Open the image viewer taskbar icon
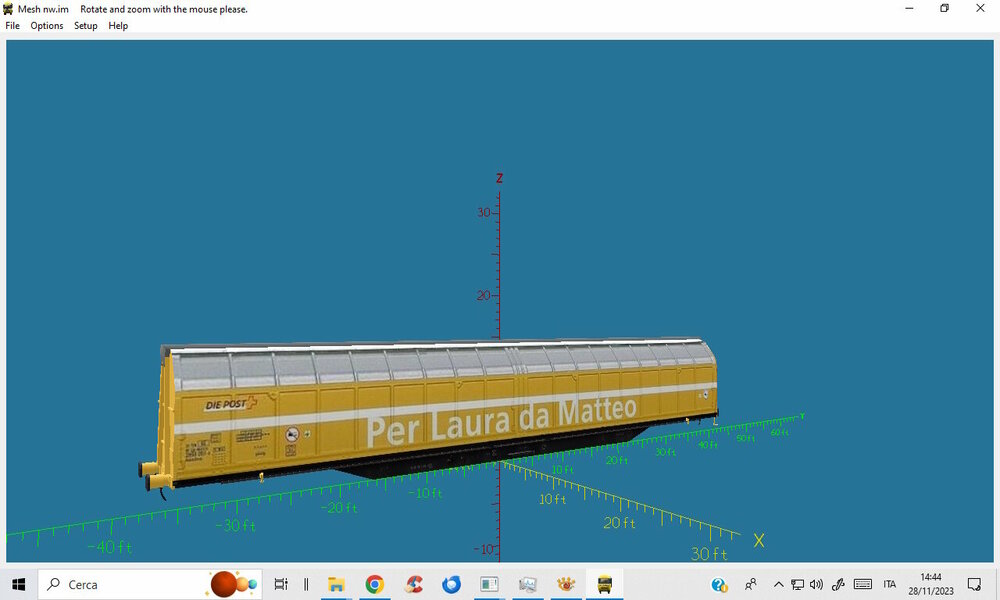1000x600 pixels. 527,584
